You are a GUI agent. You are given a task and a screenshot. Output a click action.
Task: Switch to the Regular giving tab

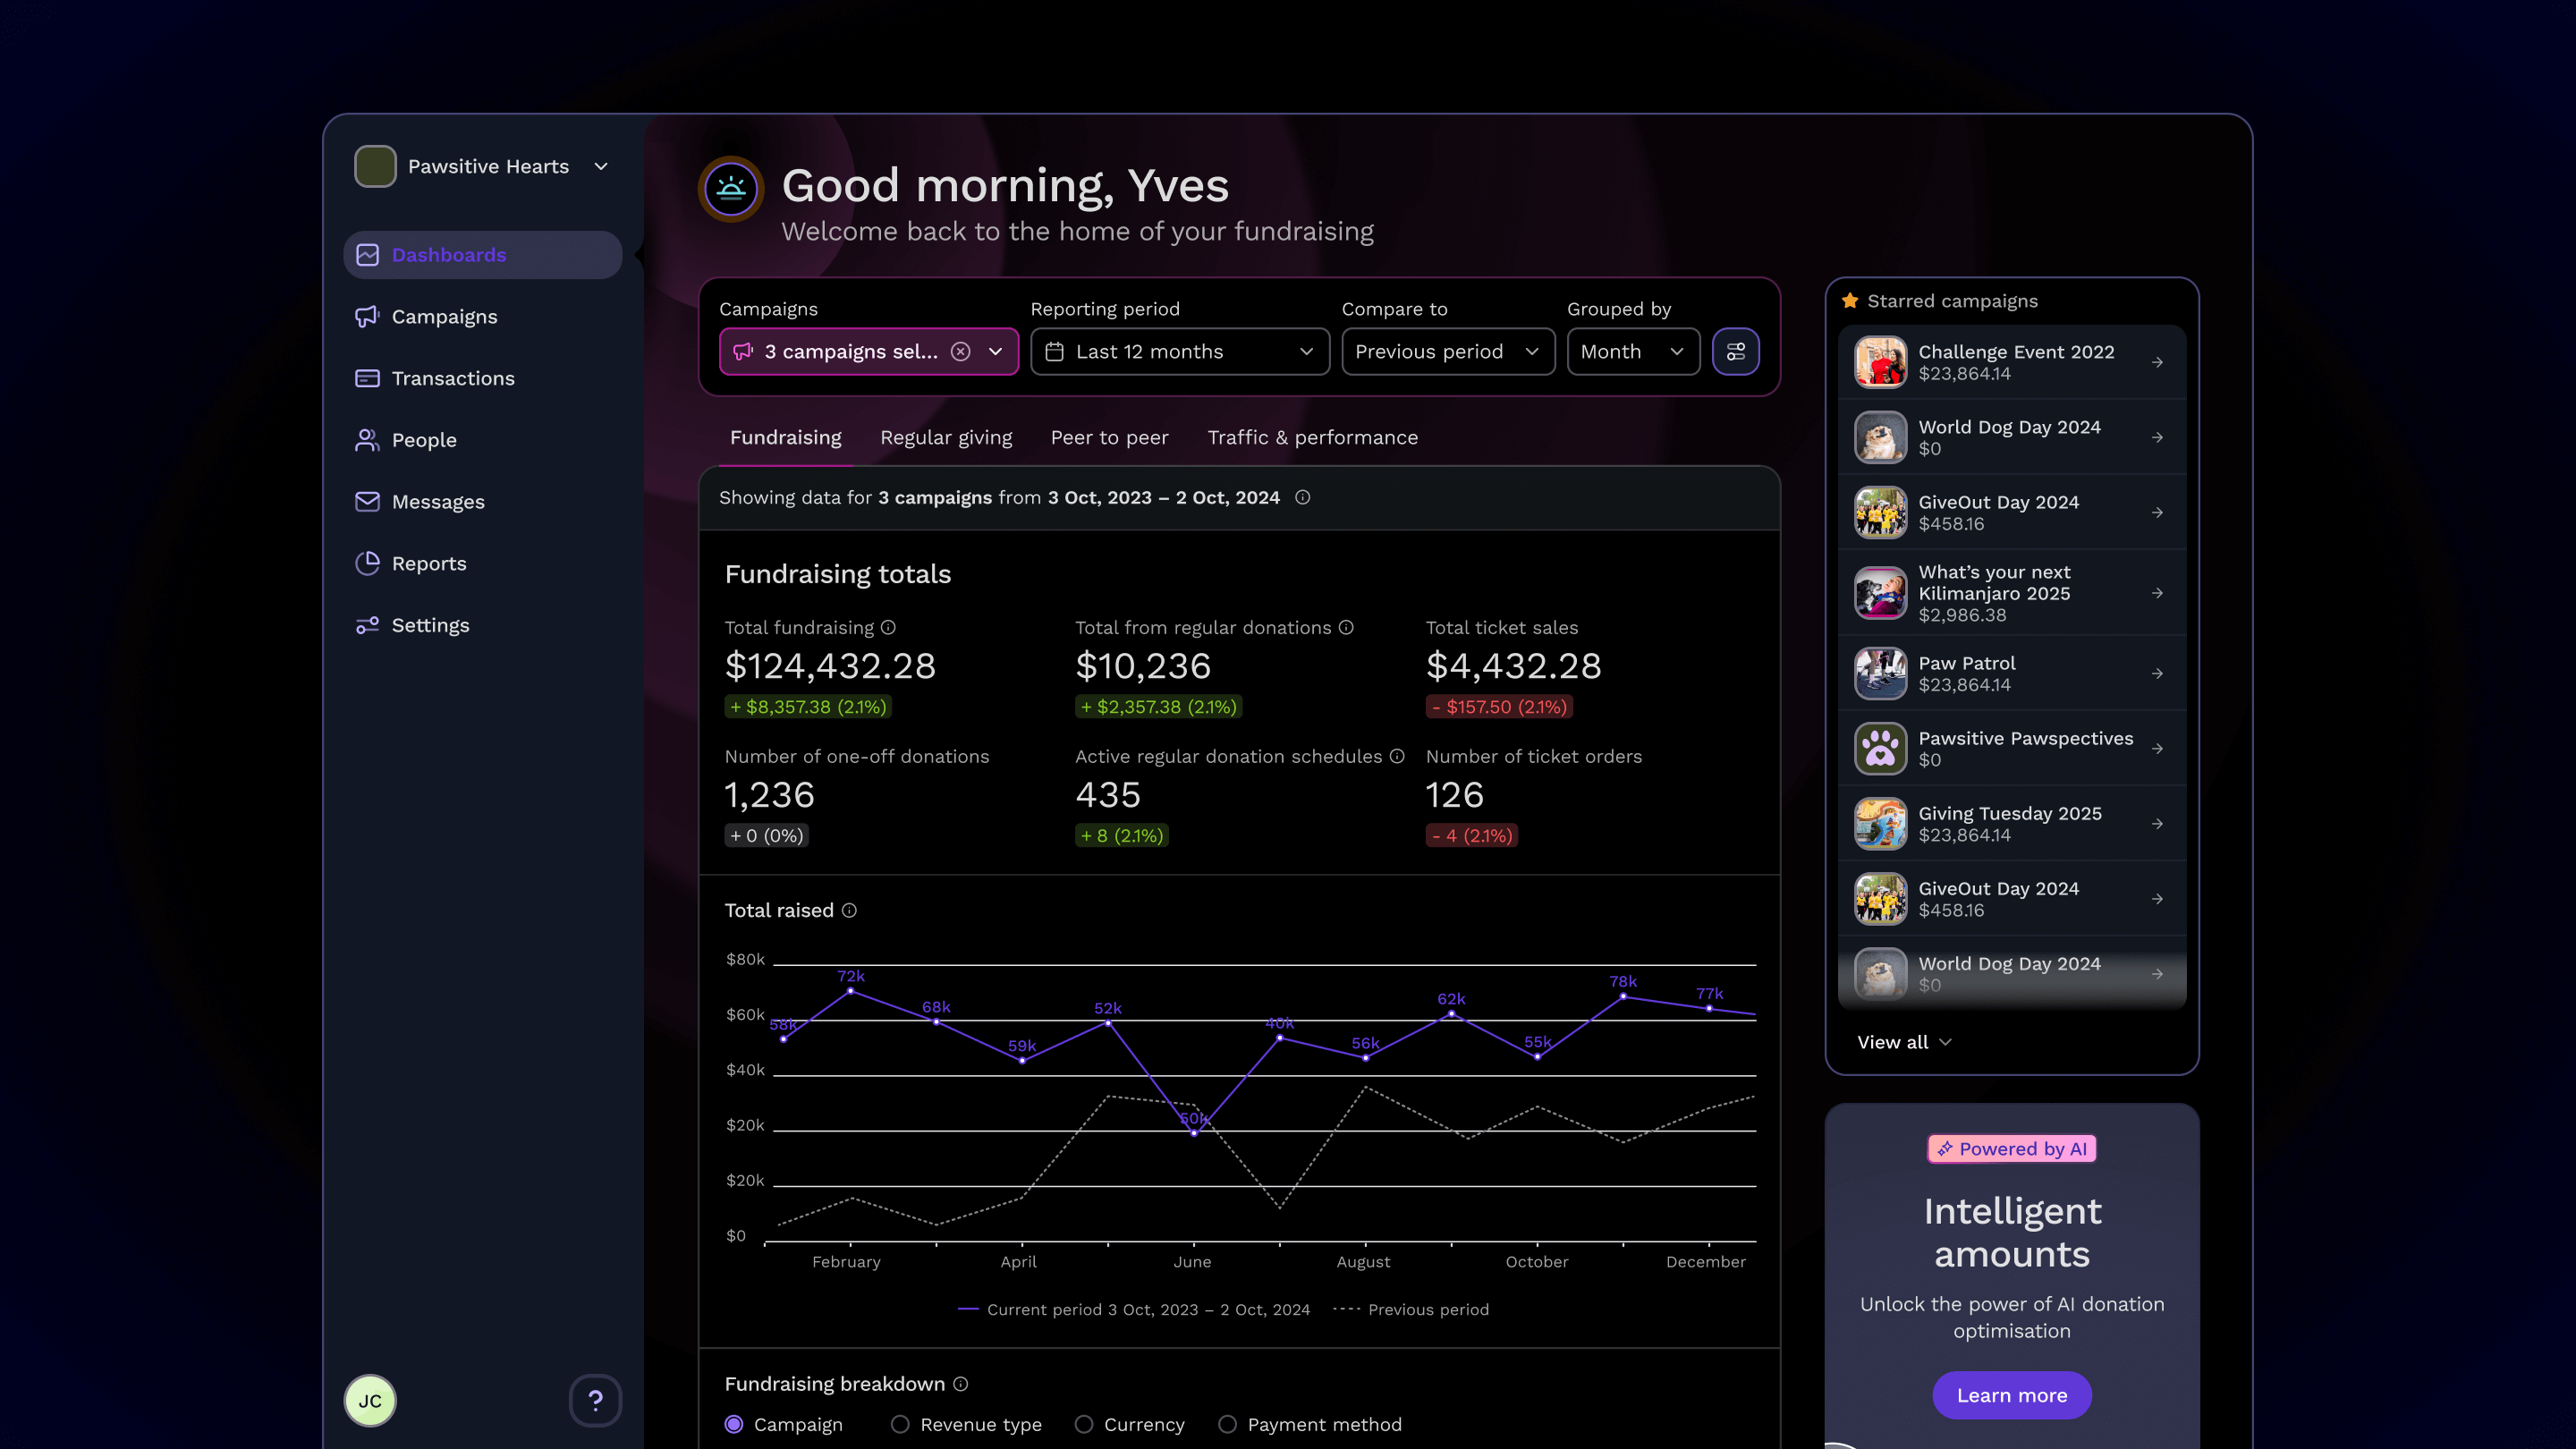[946, 437]
